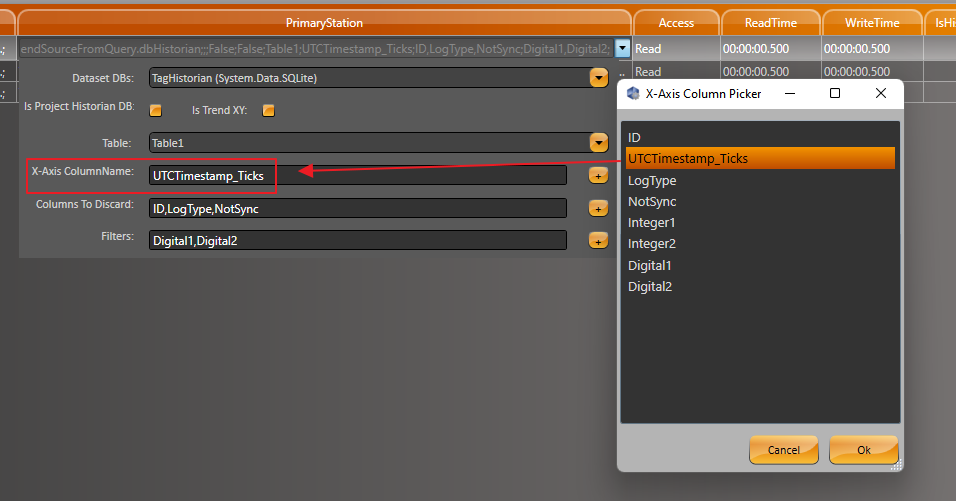The width and height of the screenshot is (956, 501).
Task: Close the X-Axis Column Picker dialog
Action: [880, 93]
